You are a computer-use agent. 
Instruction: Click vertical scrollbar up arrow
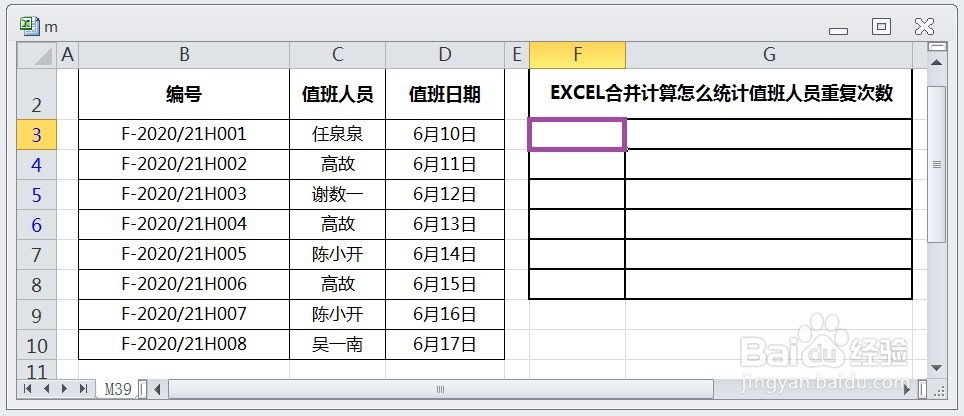click(x=937, y=63)
